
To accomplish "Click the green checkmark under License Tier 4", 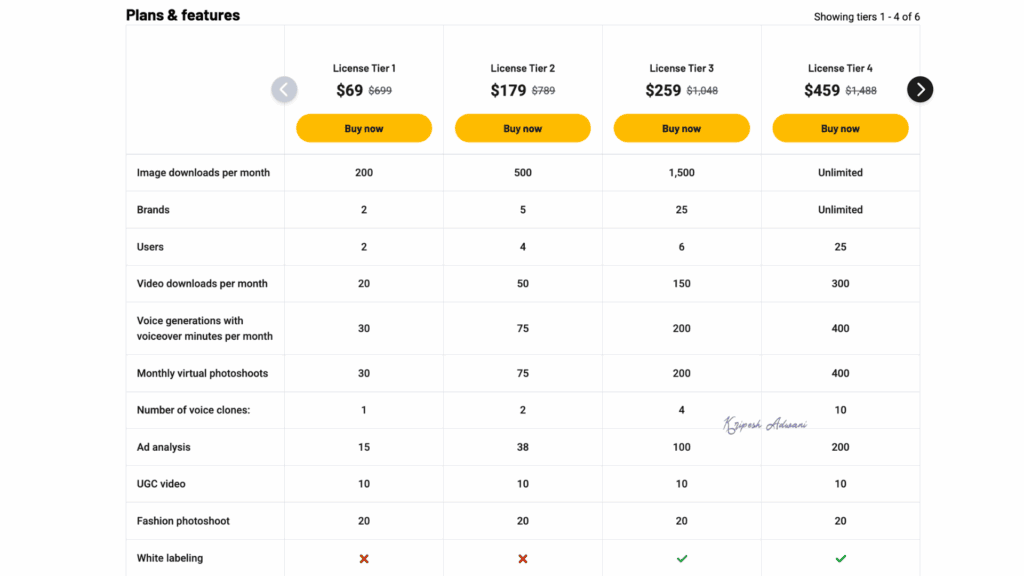I will [x=840, y=558].
